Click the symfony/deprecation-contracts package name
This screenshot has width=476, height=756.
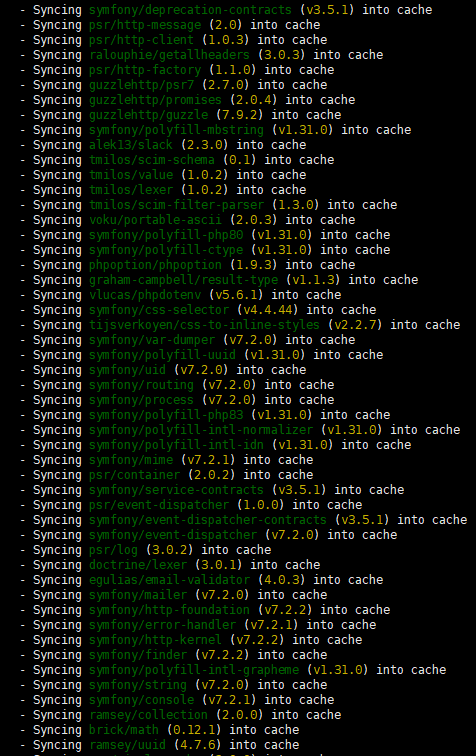pos(190,10)
